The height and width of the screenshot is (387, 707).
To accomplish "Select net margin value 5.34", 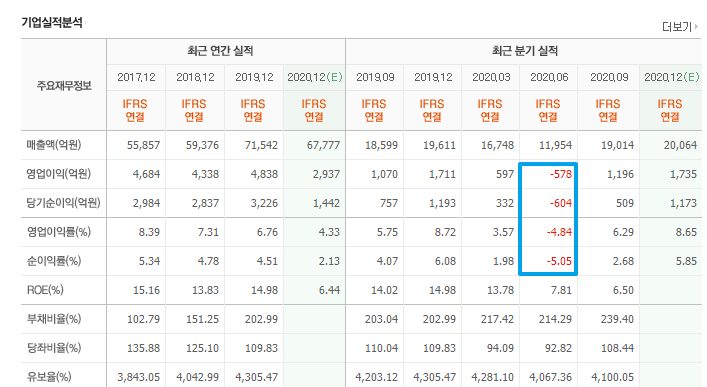I will tap(149, 261).
